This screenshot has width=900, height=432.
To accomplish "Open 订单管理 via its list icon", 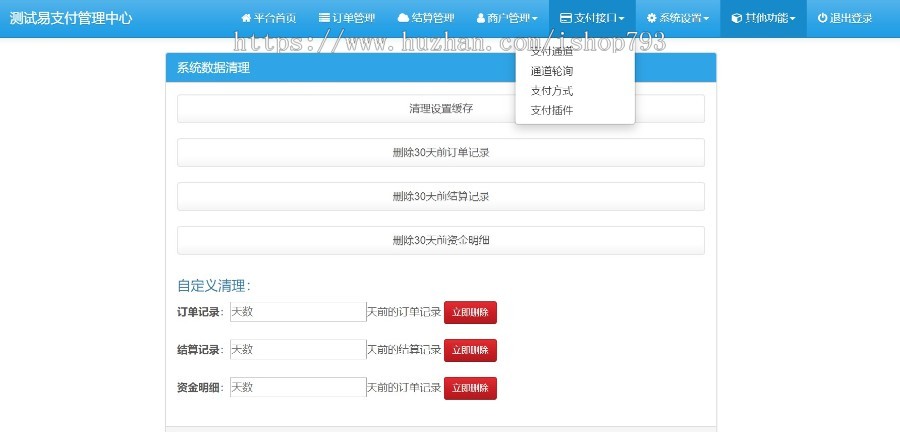I will coord(324,18).
